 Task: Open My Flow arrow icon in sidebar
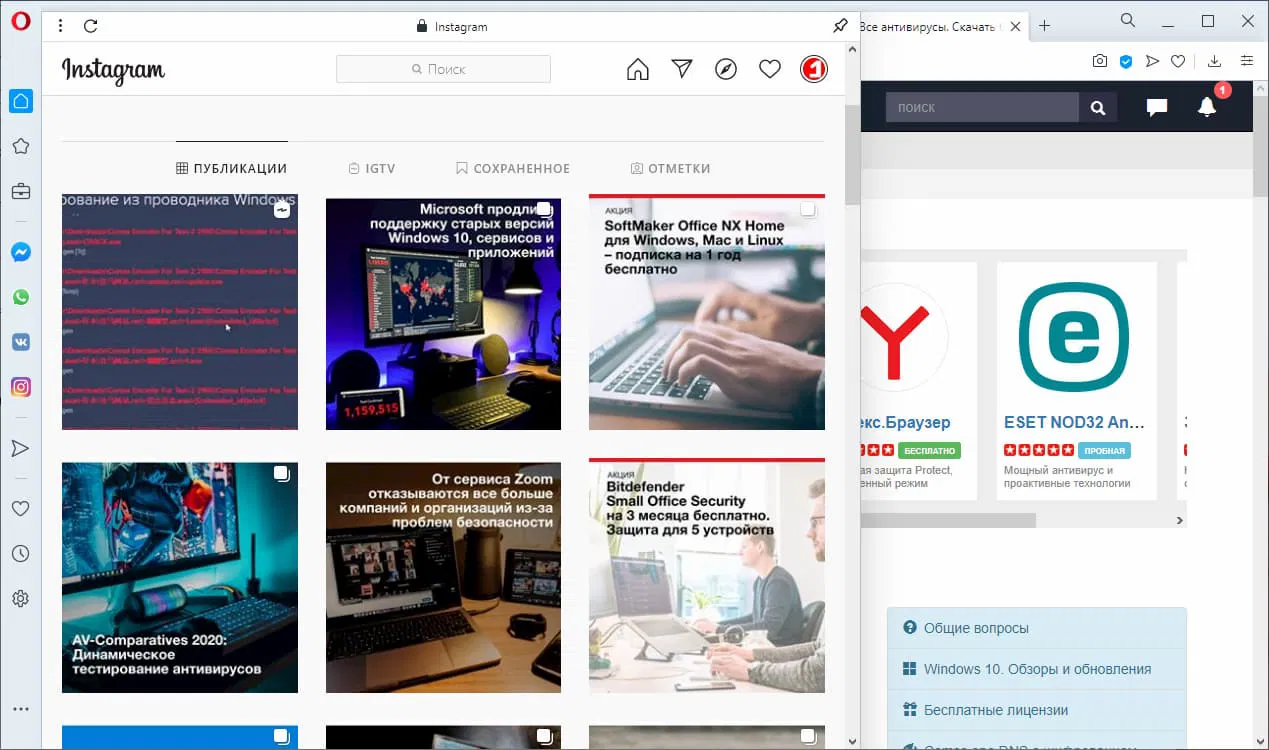(21, 448)
